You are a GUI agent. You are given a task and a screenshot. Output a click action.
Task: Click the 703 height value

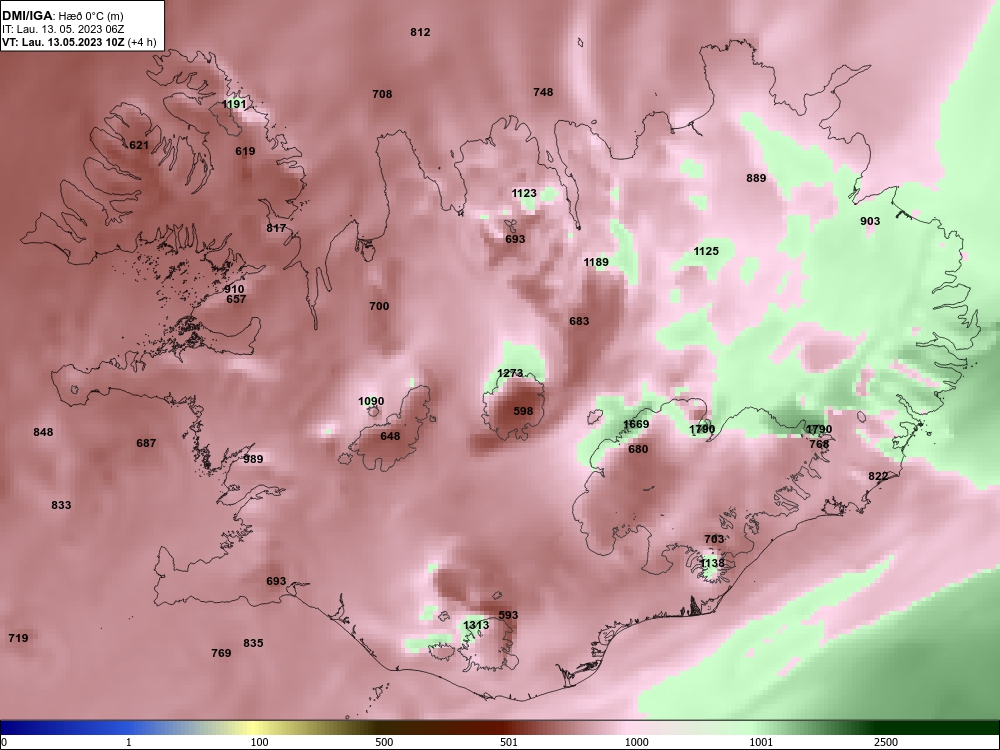(714, 539)
